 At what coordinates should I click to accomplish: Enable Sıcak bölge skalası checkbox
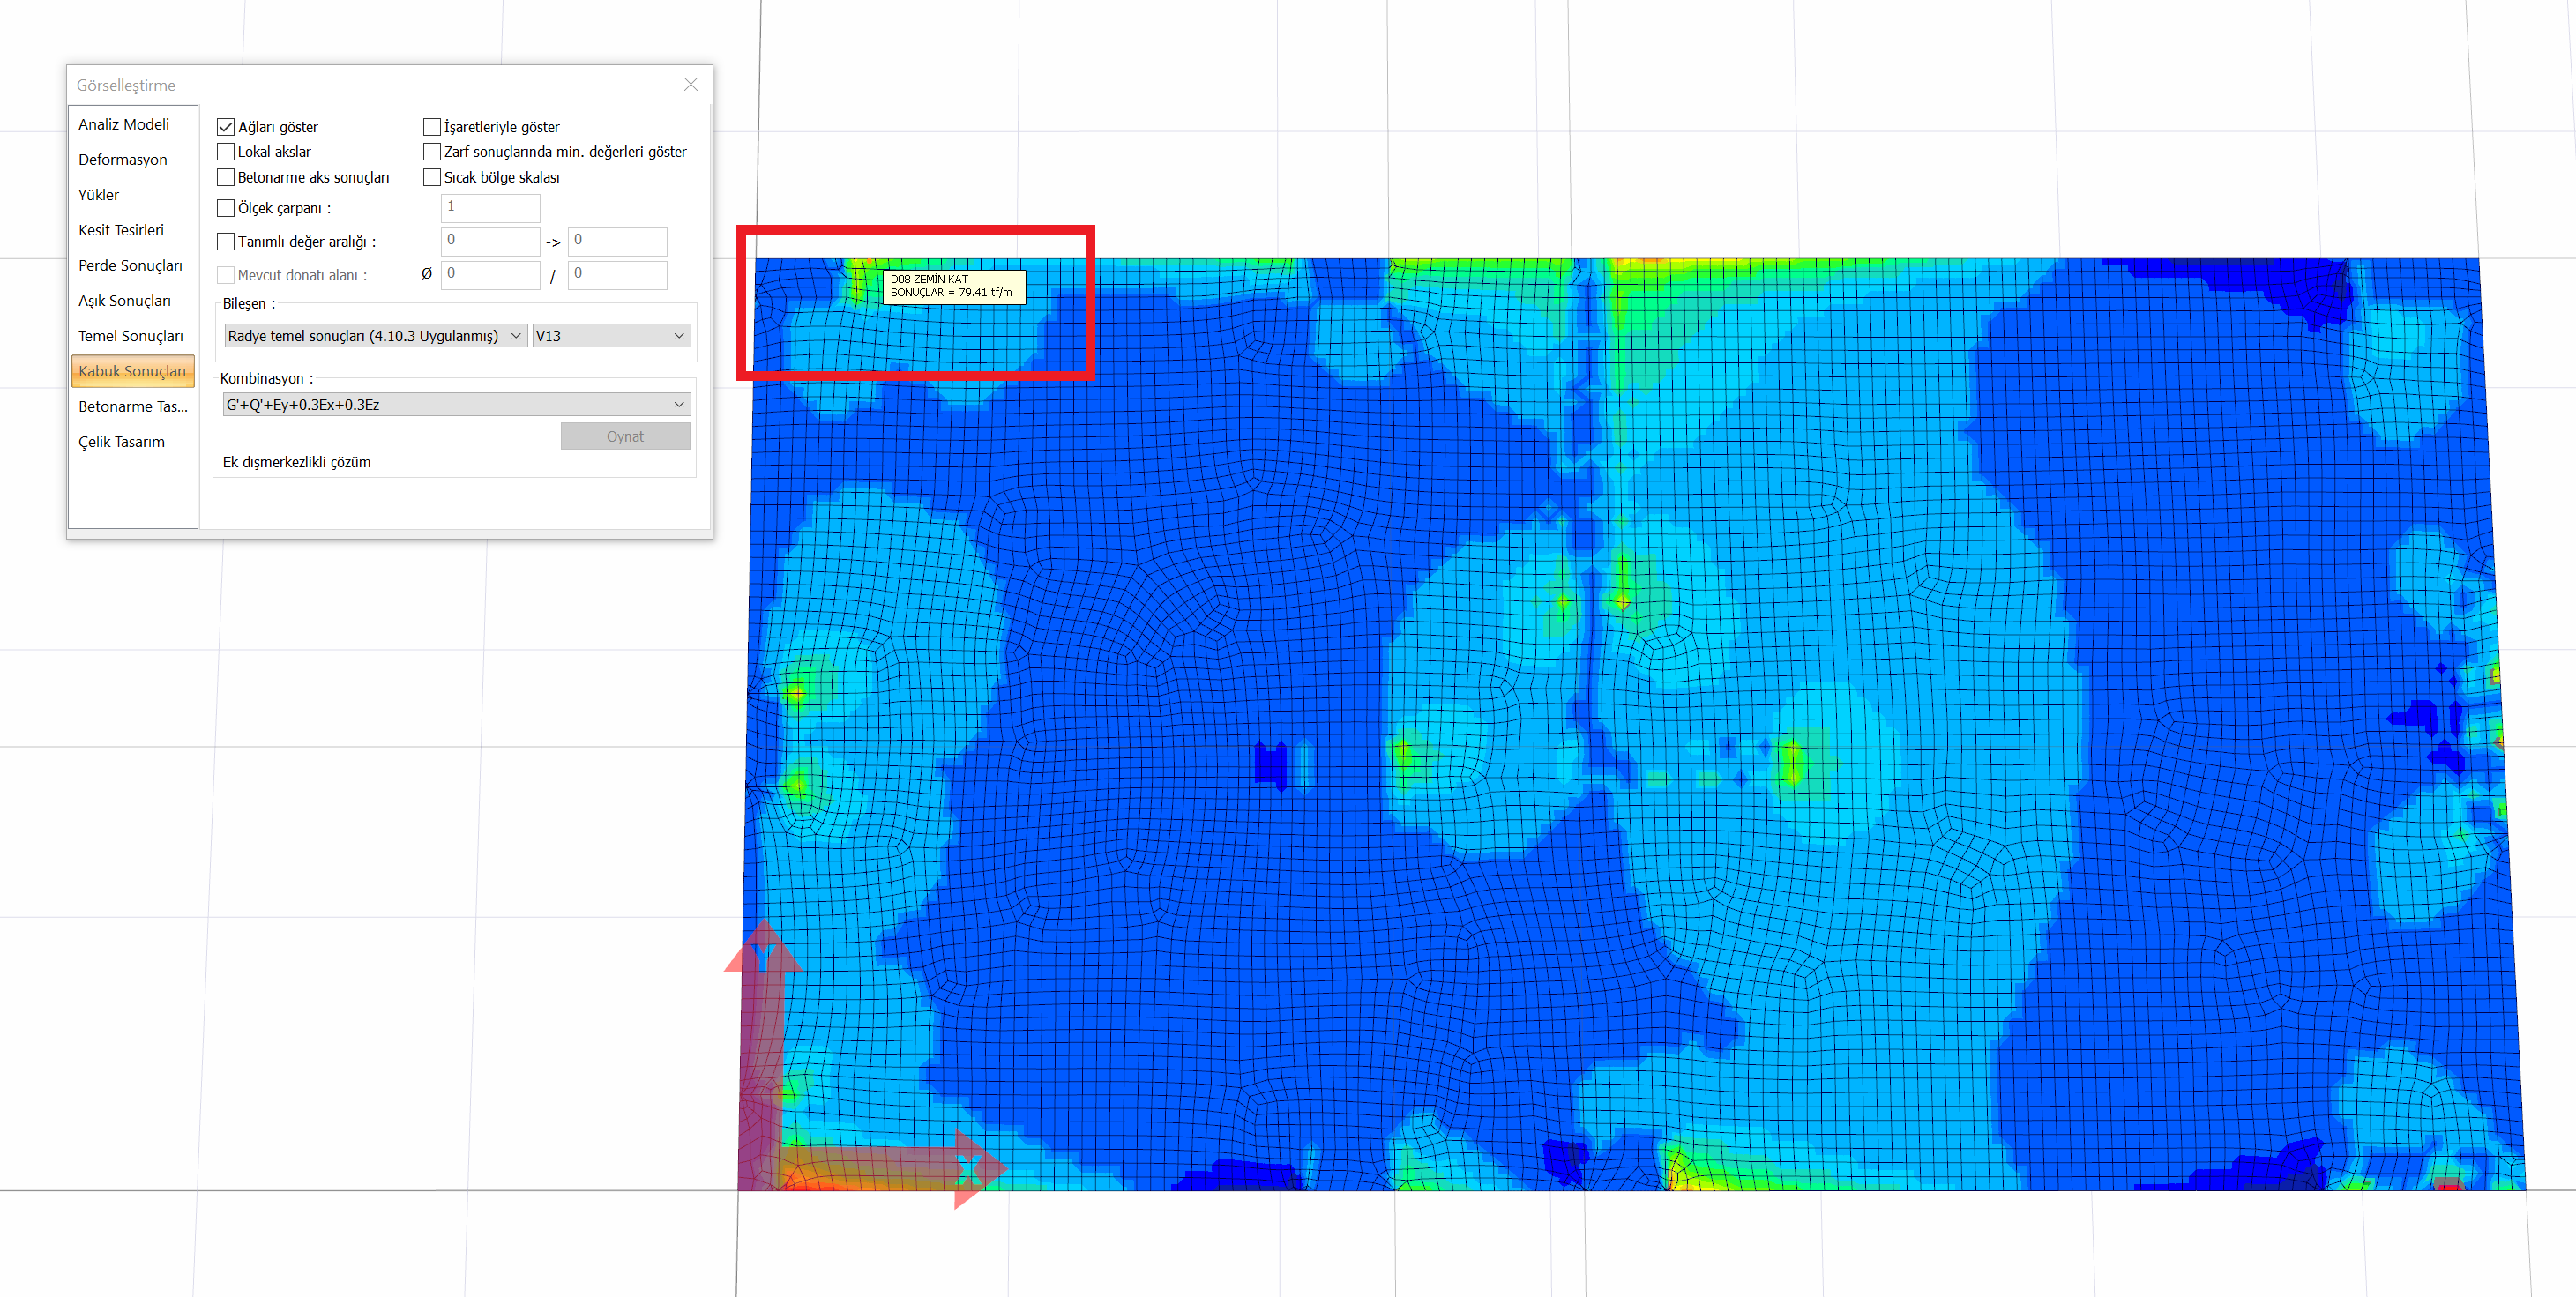point(432,177)
